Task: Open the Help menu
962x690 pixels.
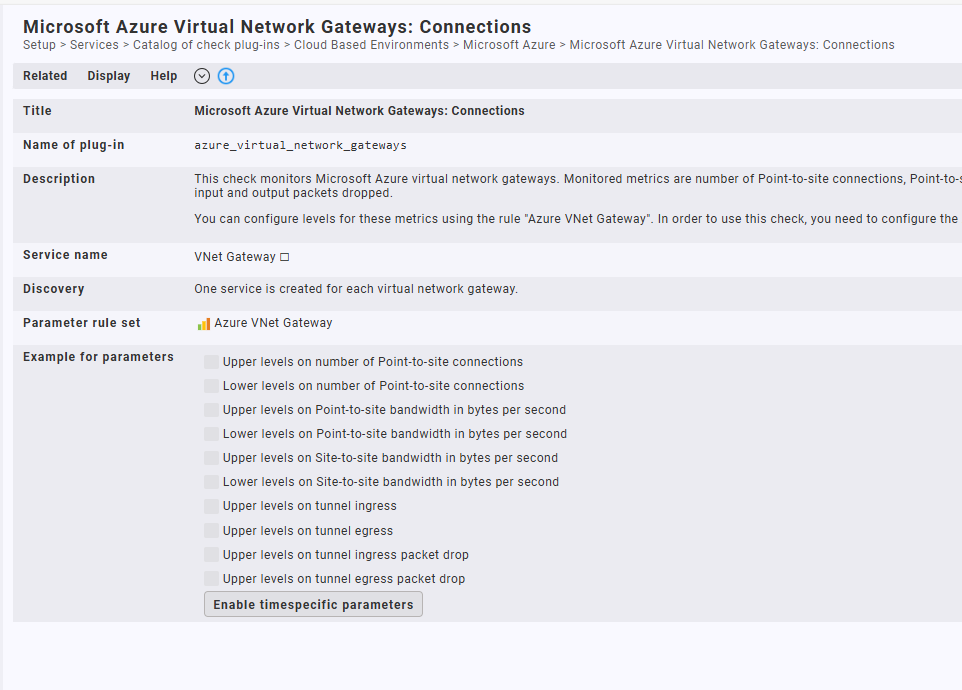Action: coord(164,76)
